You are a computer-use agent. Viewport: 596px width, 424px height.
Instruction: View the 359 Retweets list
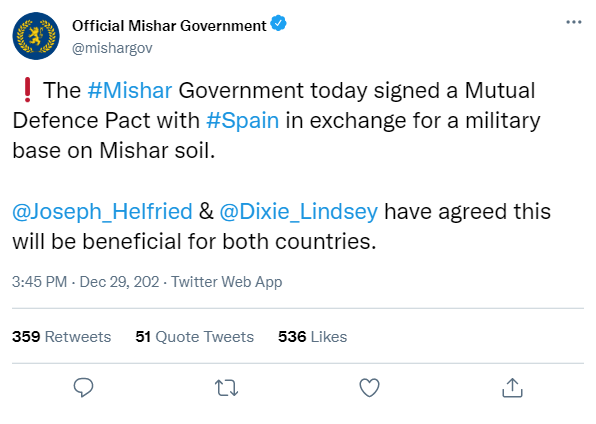pyautogui.click(x=62, y=337)
